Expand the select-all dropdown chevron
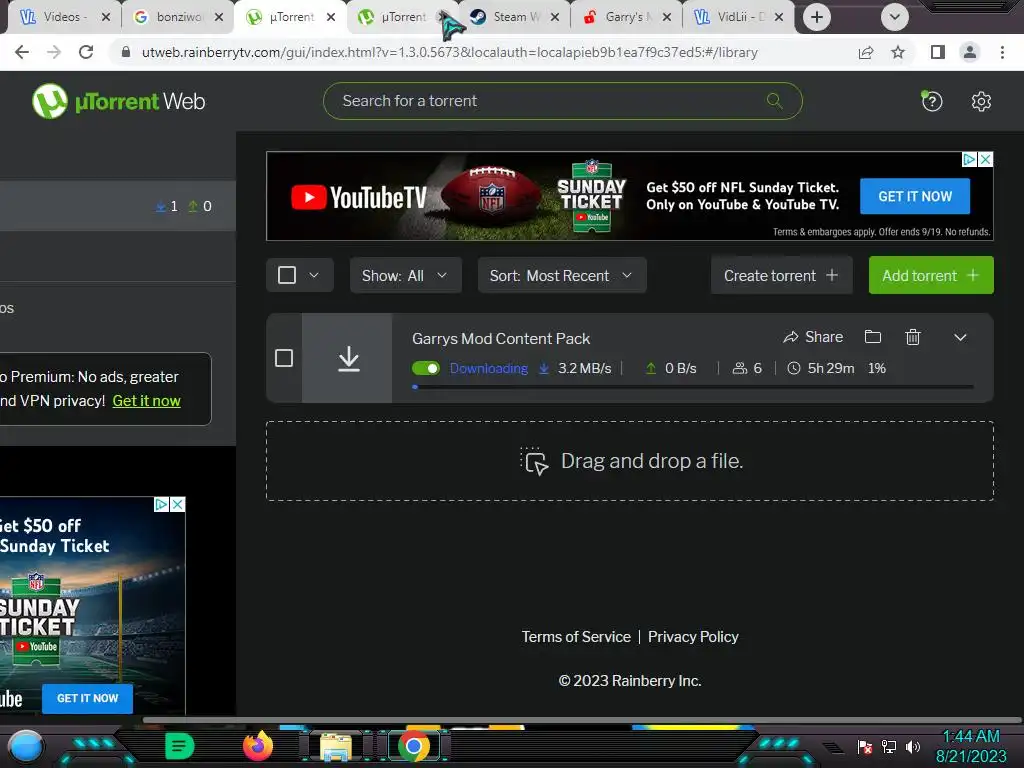 (x=314, y=275)
